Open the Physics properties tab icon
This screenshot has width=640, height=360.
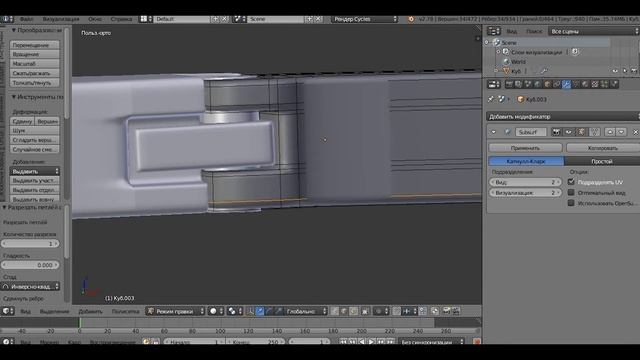click(x=614, y=84)
